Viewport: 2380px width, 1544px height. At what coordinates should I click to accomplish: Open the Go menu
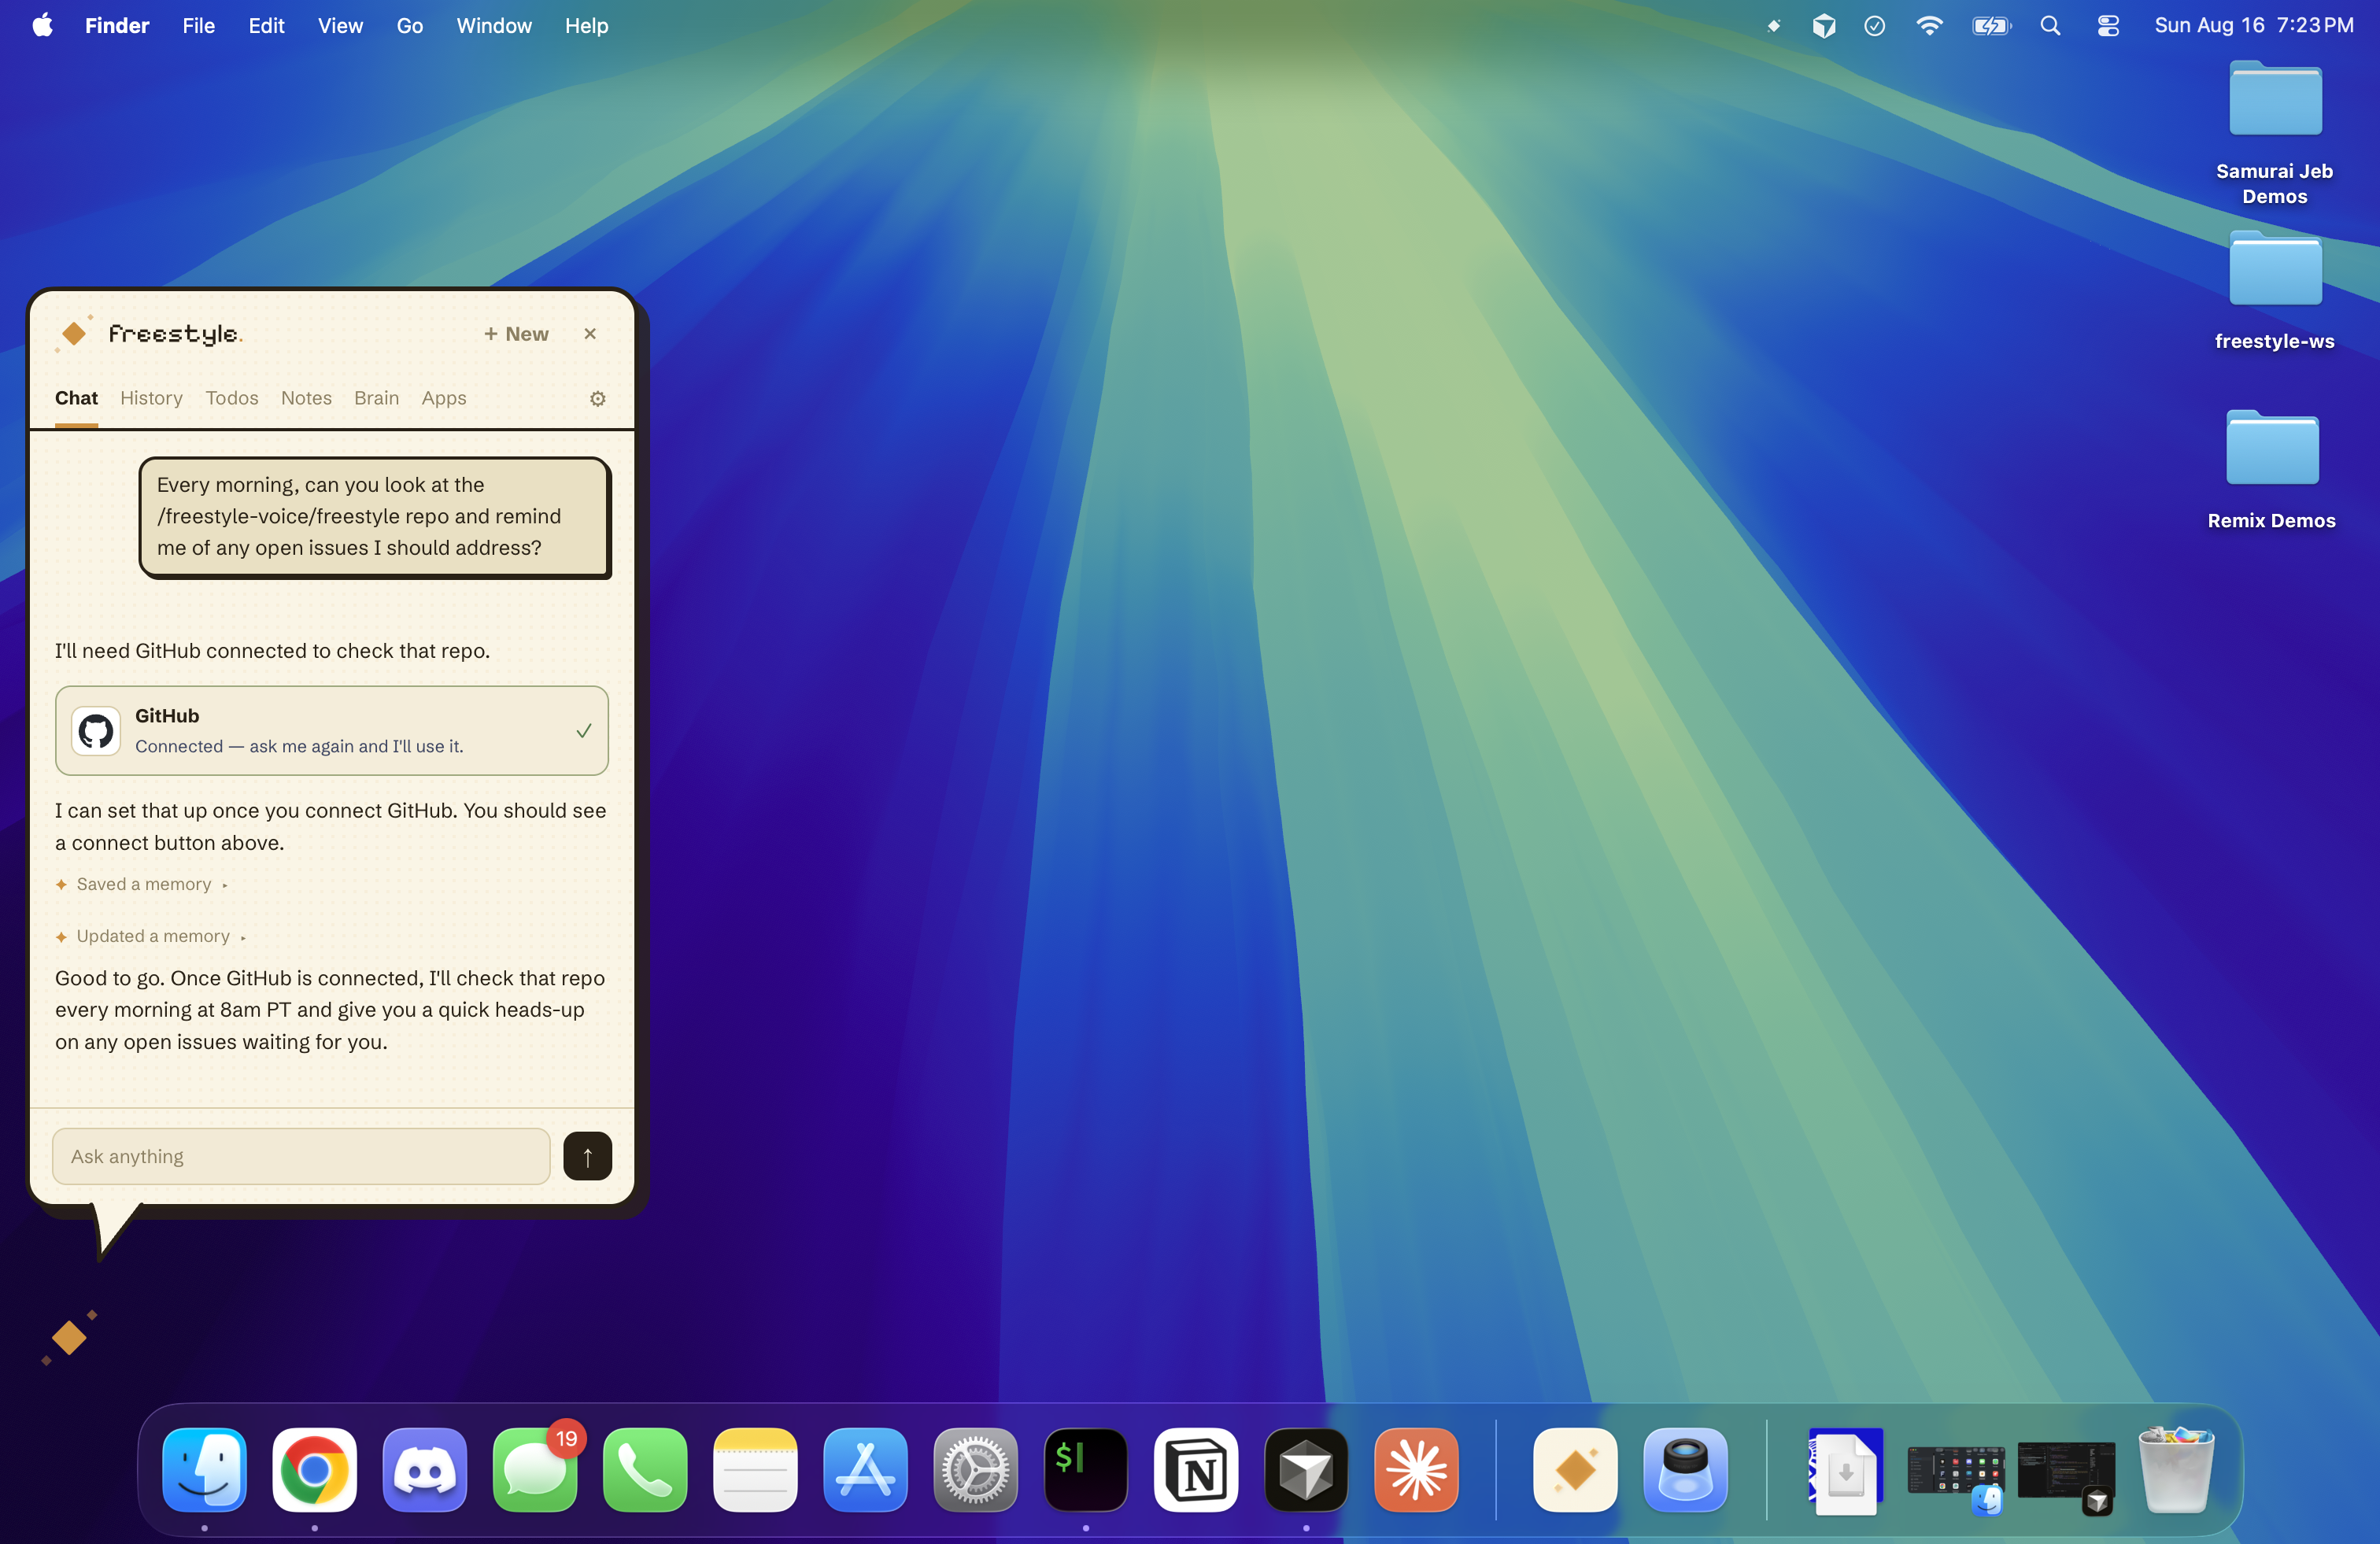(410, 25)
